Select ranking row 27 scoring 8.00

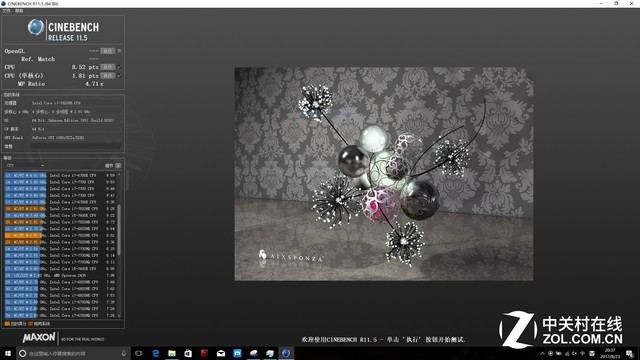pyautogui.click(x=60, y=269)
